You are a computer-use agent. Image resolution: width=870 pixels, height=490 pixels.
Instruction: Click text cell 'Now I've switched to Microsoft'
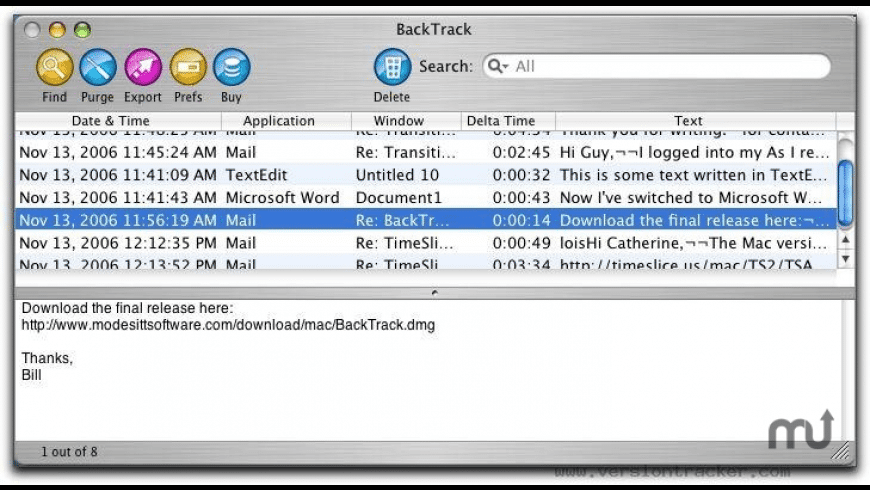[x=691, y=198]
